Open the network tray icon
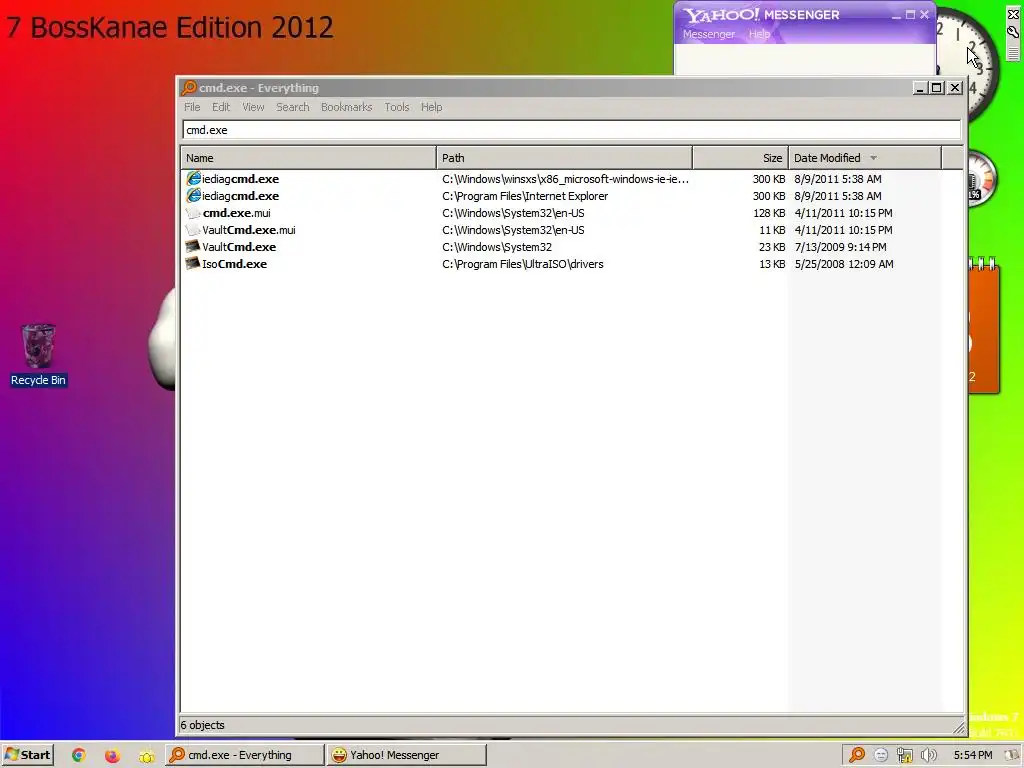 click(904, 755)
